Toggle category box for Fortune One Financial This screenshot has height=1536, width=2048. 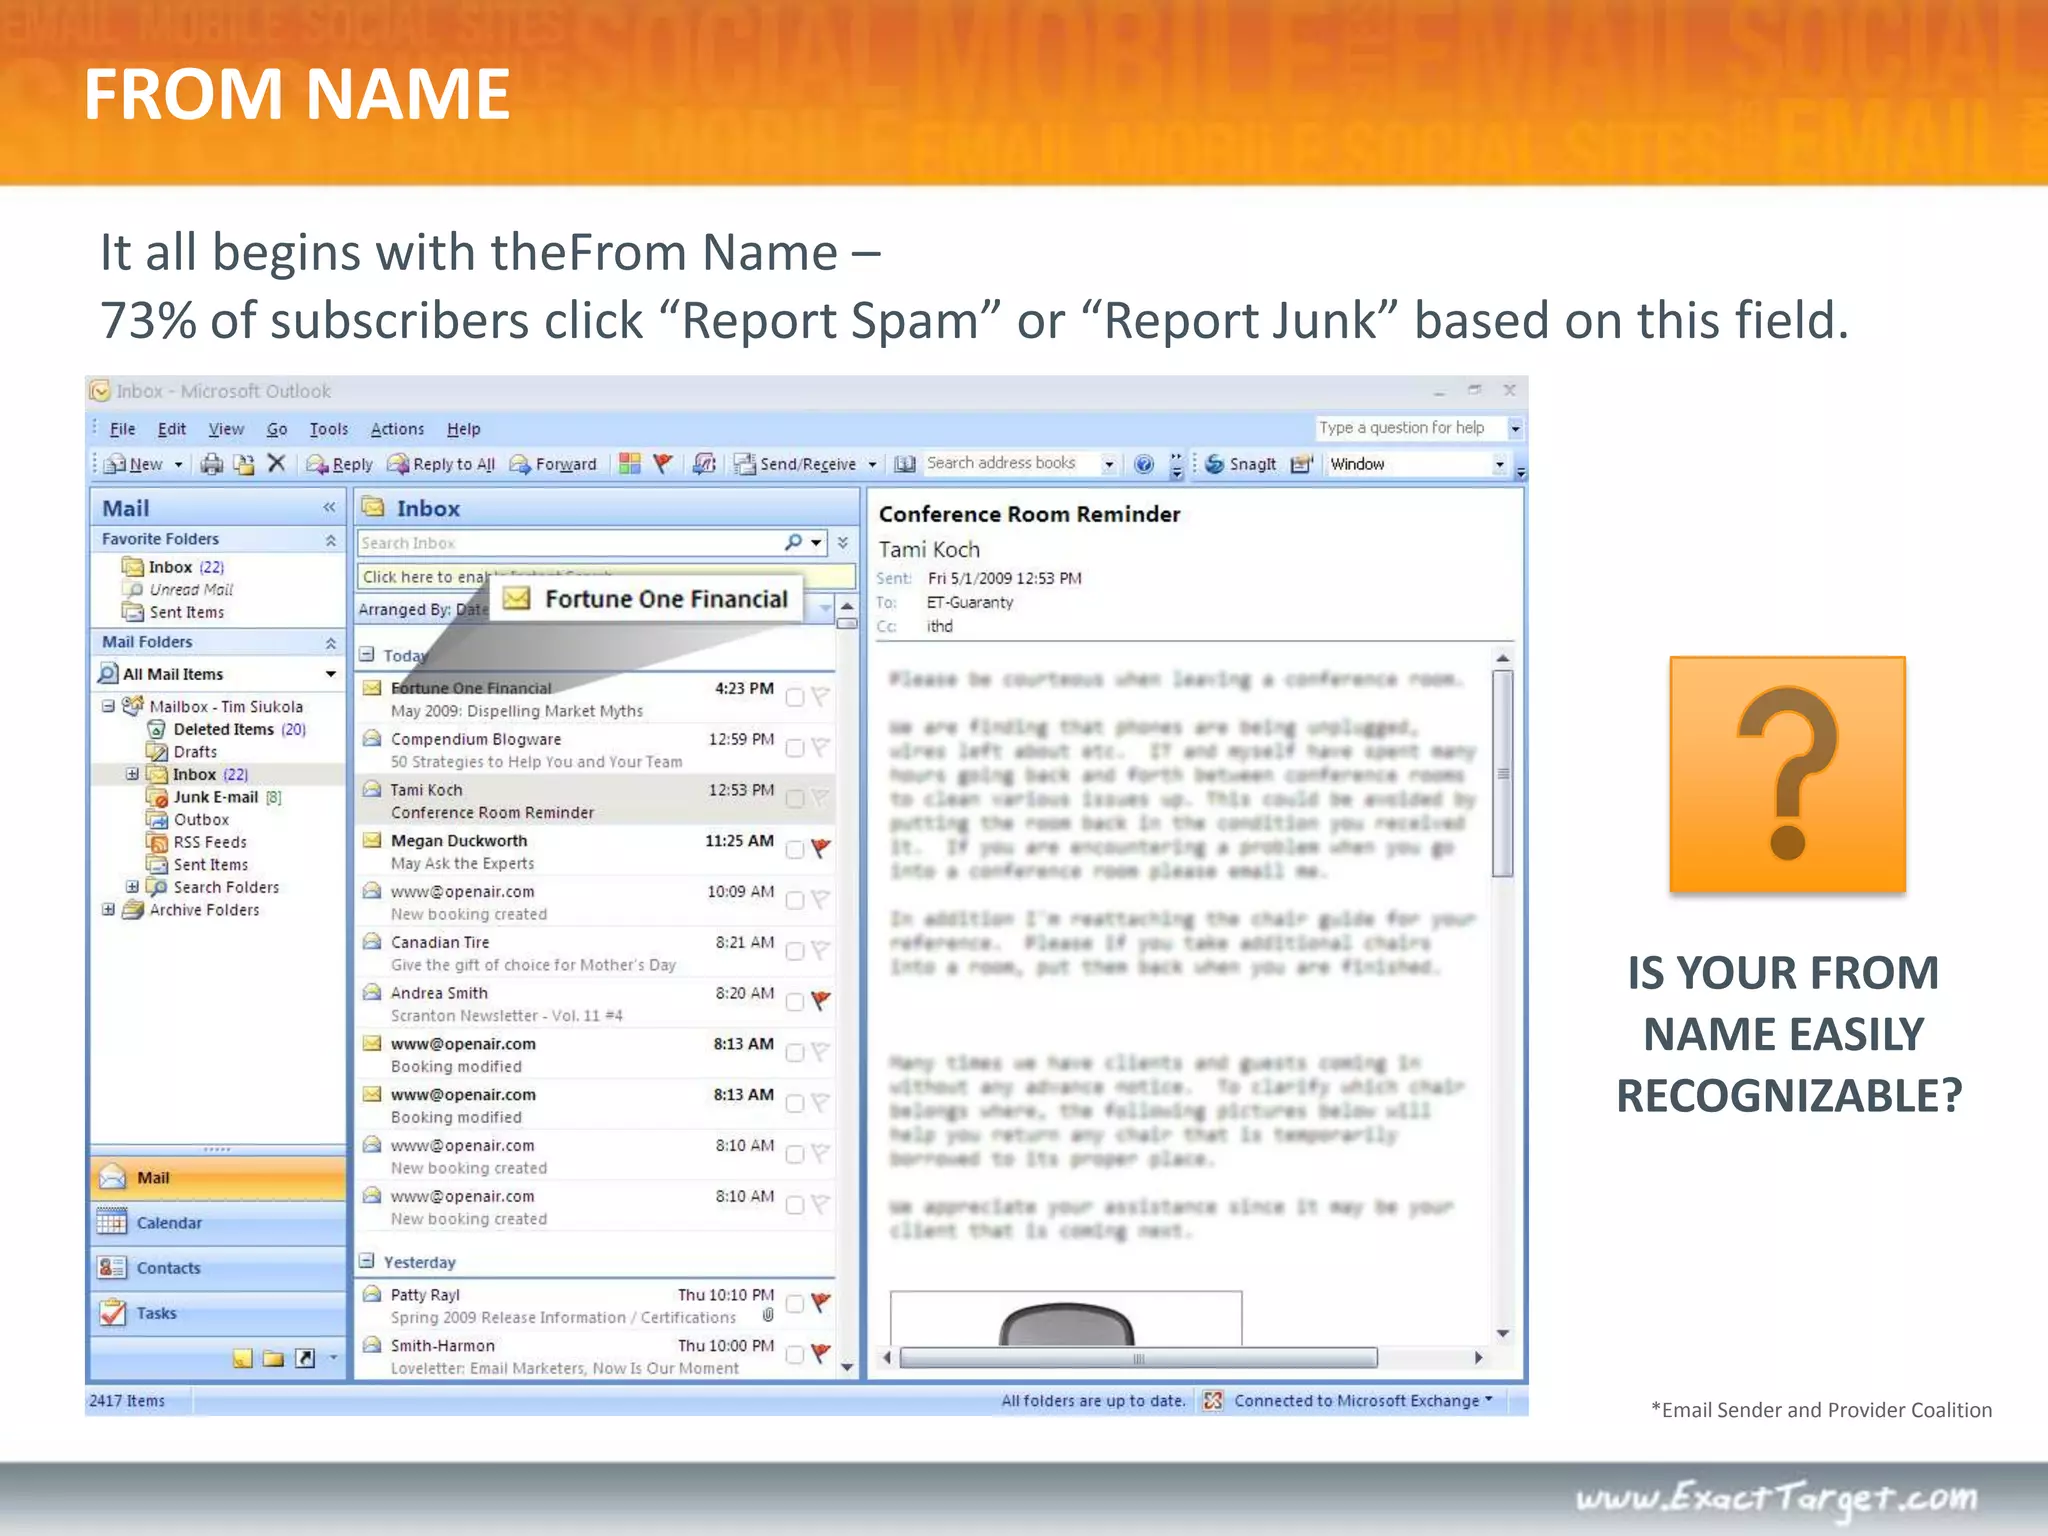pos(795,697)
